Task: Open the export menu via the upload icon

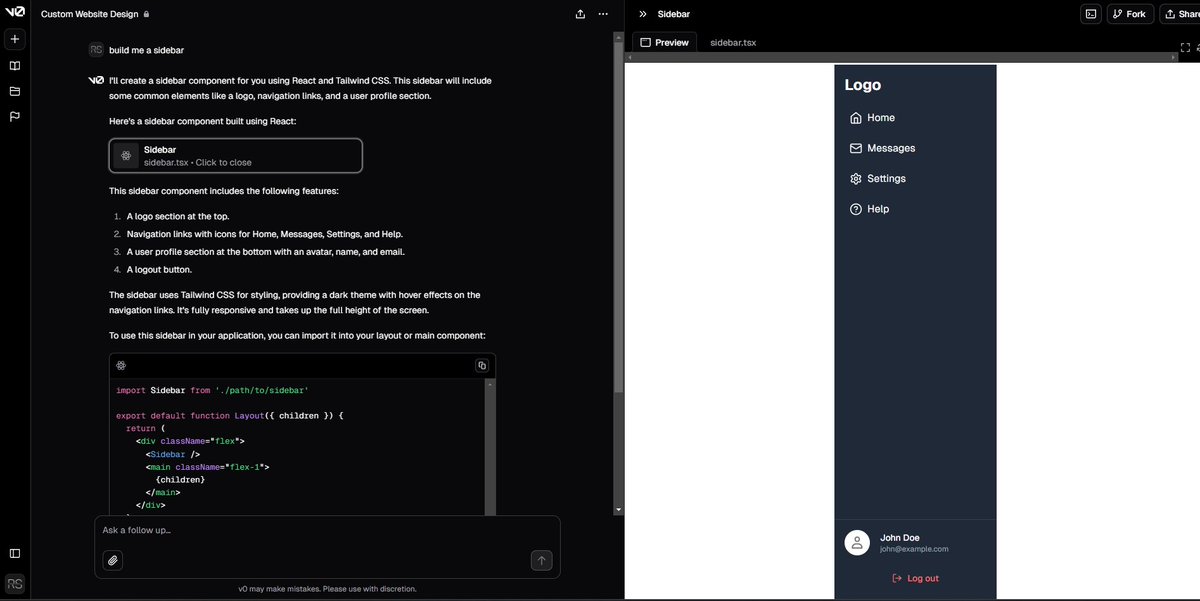Action: pos(580,13)
